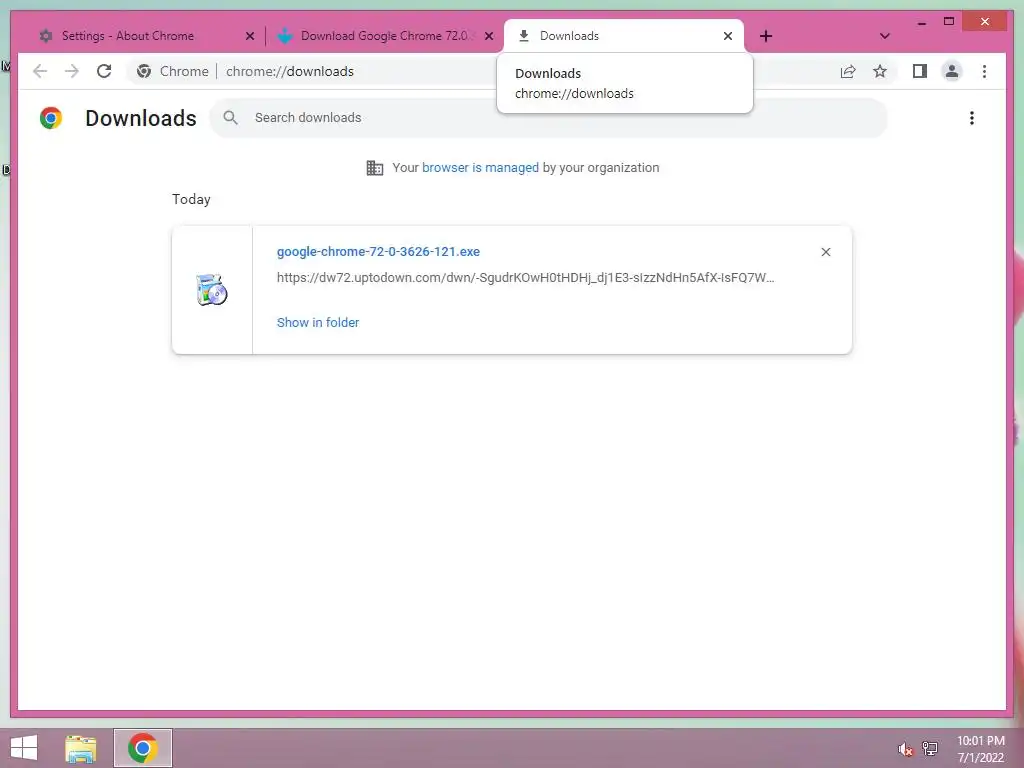Open the Chrome main three-dot menu
This screenshot has width=1024, height=768.
tap(984, 71)
